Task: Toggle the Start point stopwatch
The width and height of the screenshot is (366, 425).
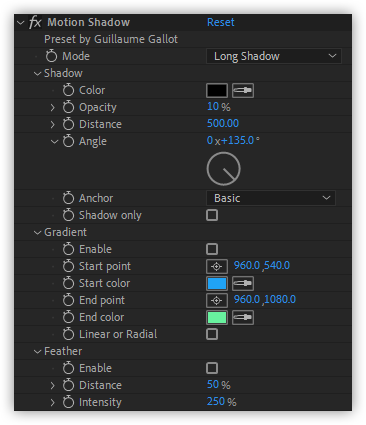Action: pyautogui.click(x=68, y=266)
